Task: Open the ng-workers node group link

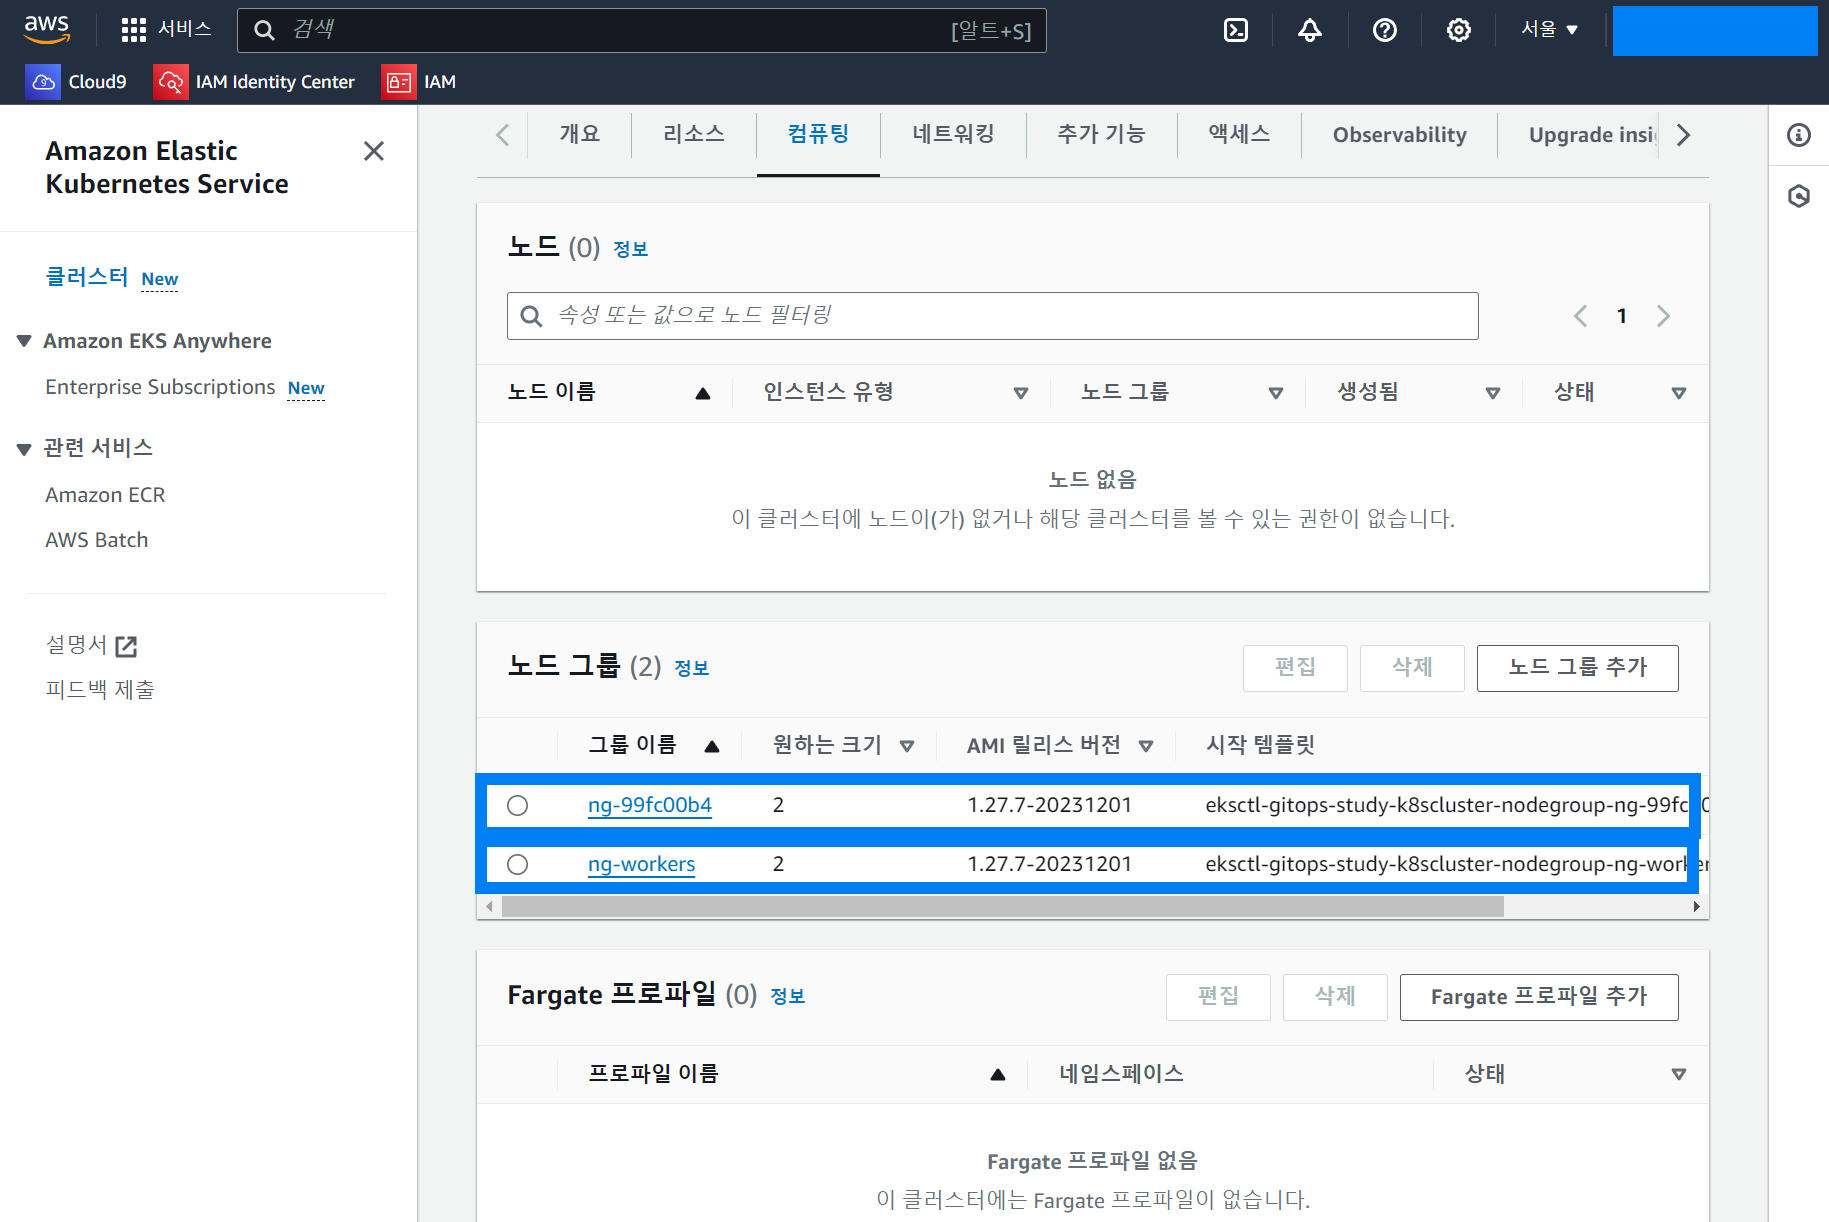Action: (641, 865)
